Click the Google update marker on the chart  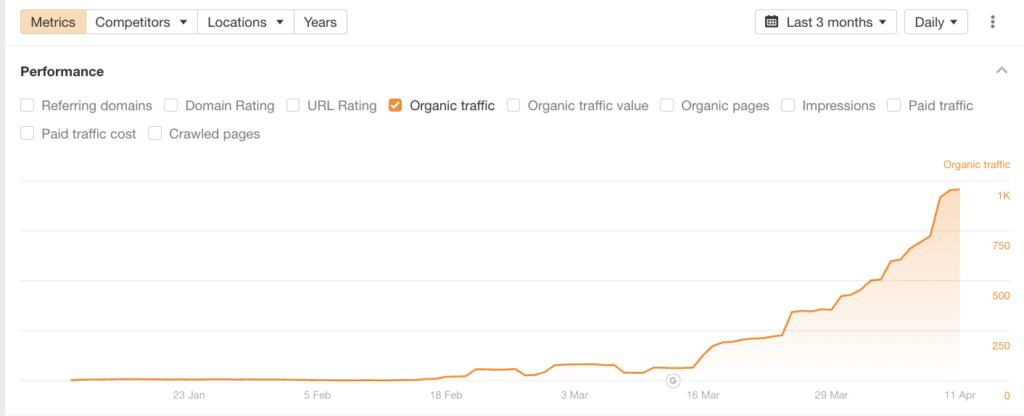coord(672,380)
